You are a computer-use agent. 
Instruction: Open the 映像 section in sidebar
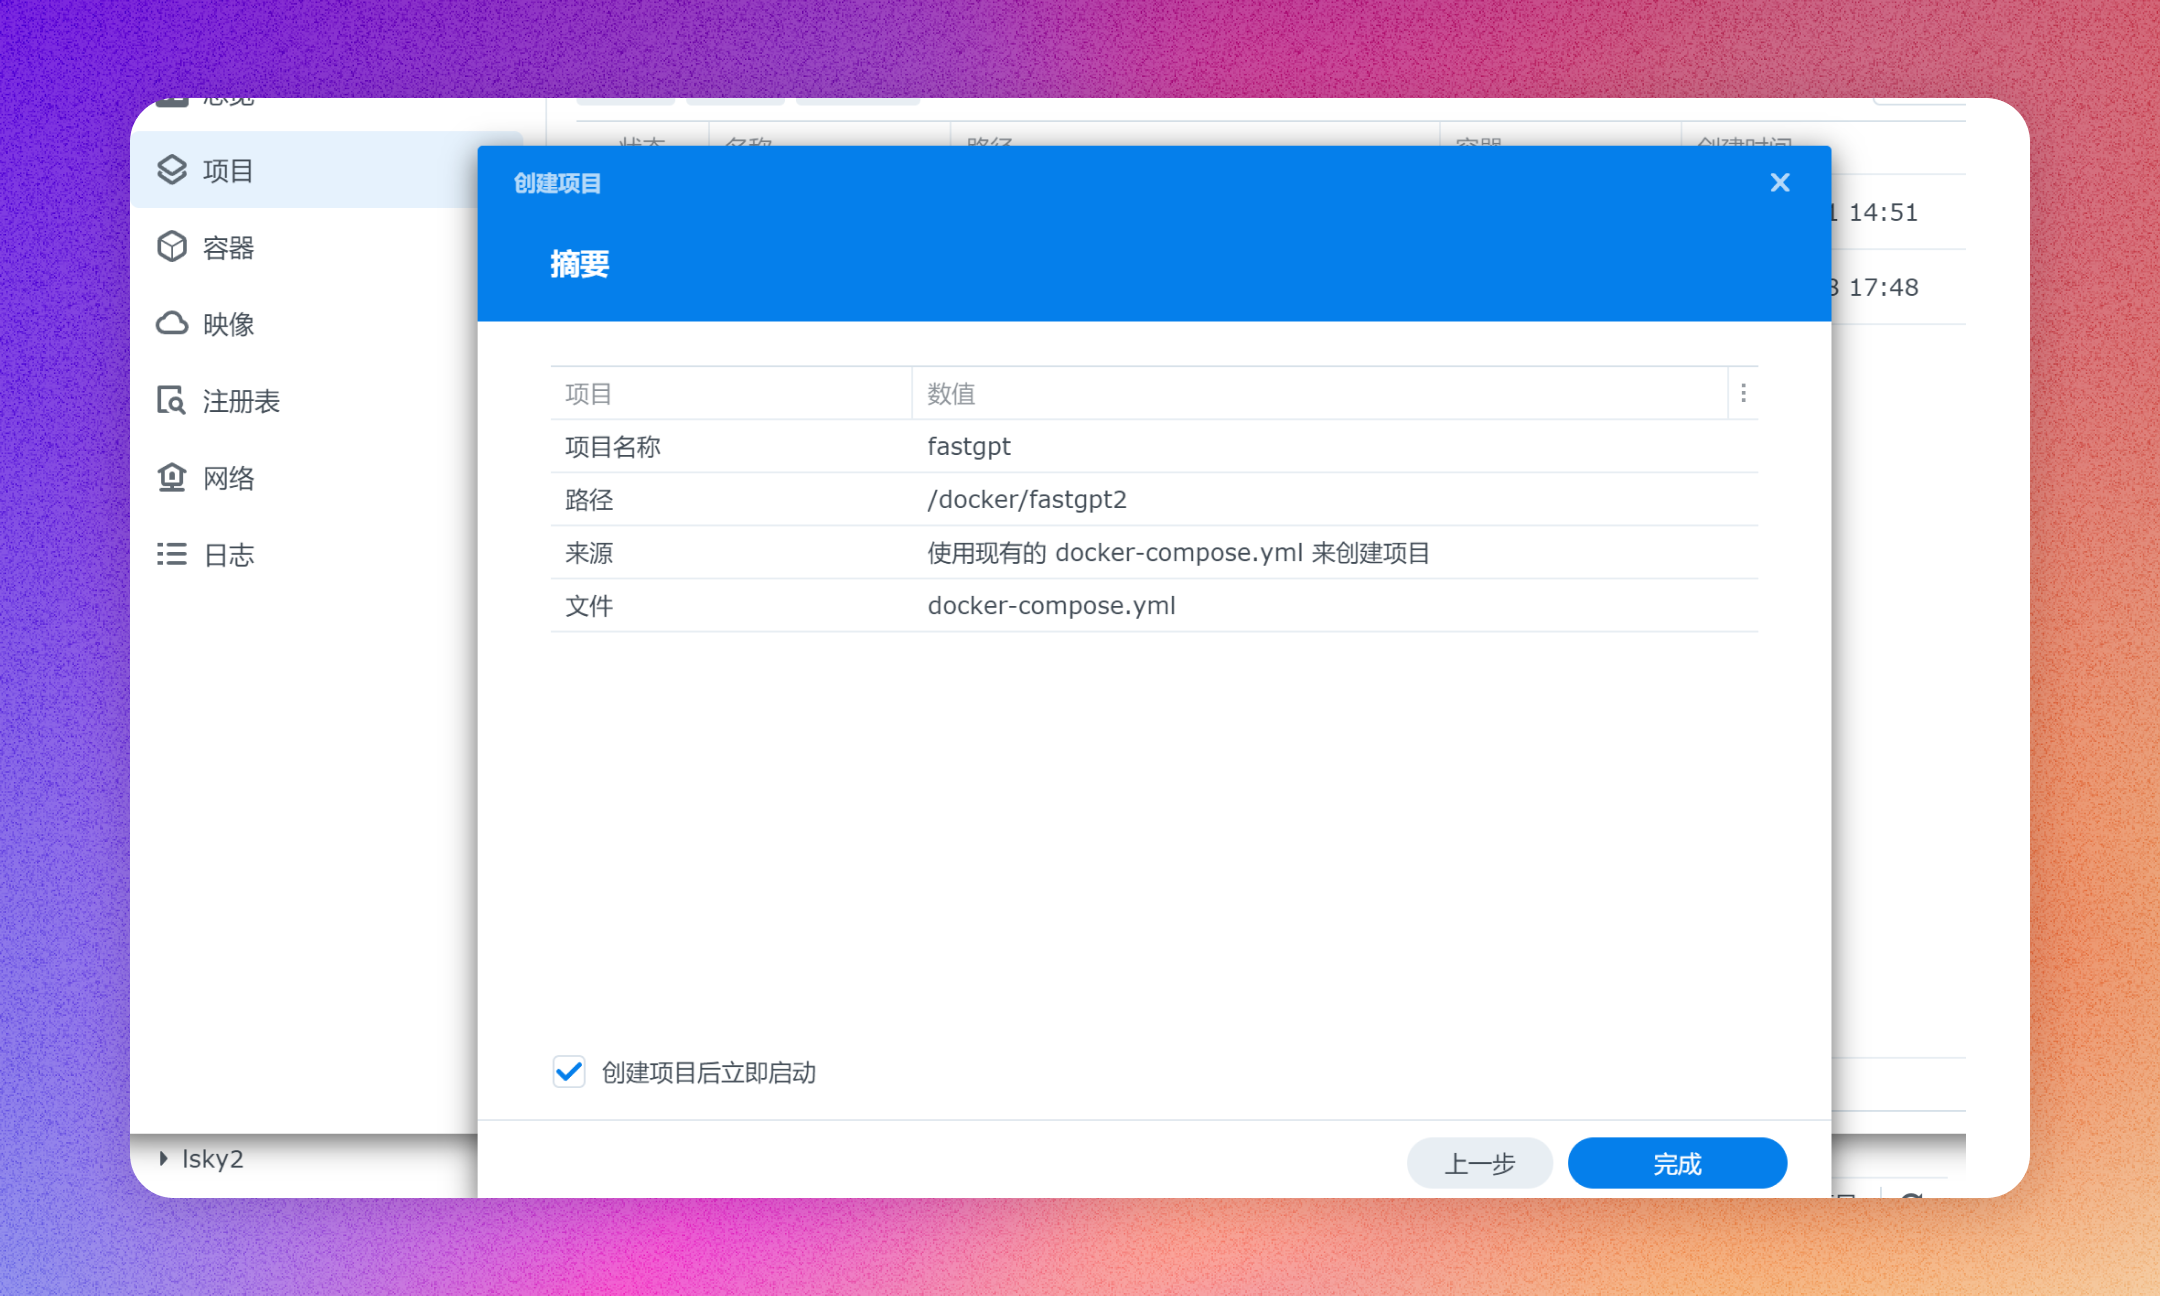pos(228,324)
